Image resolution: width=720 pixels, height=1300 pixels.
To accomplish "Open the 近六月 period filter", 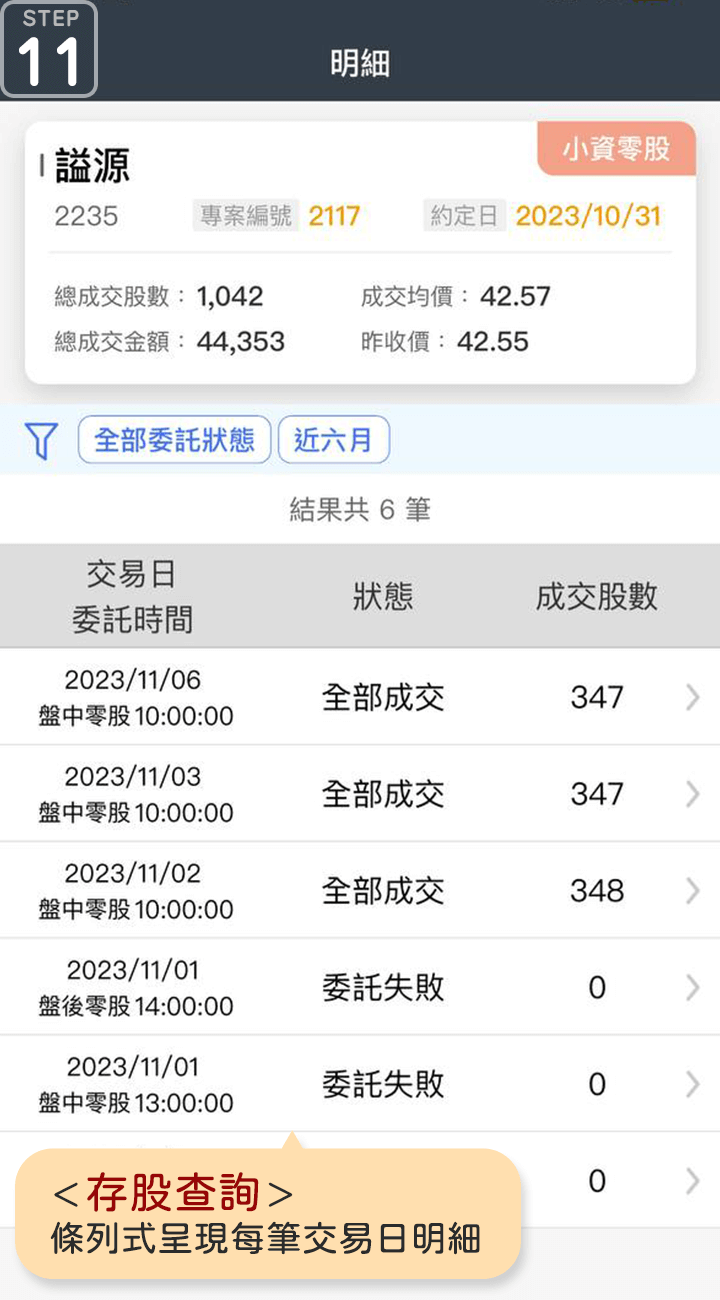I will (333, 440).
